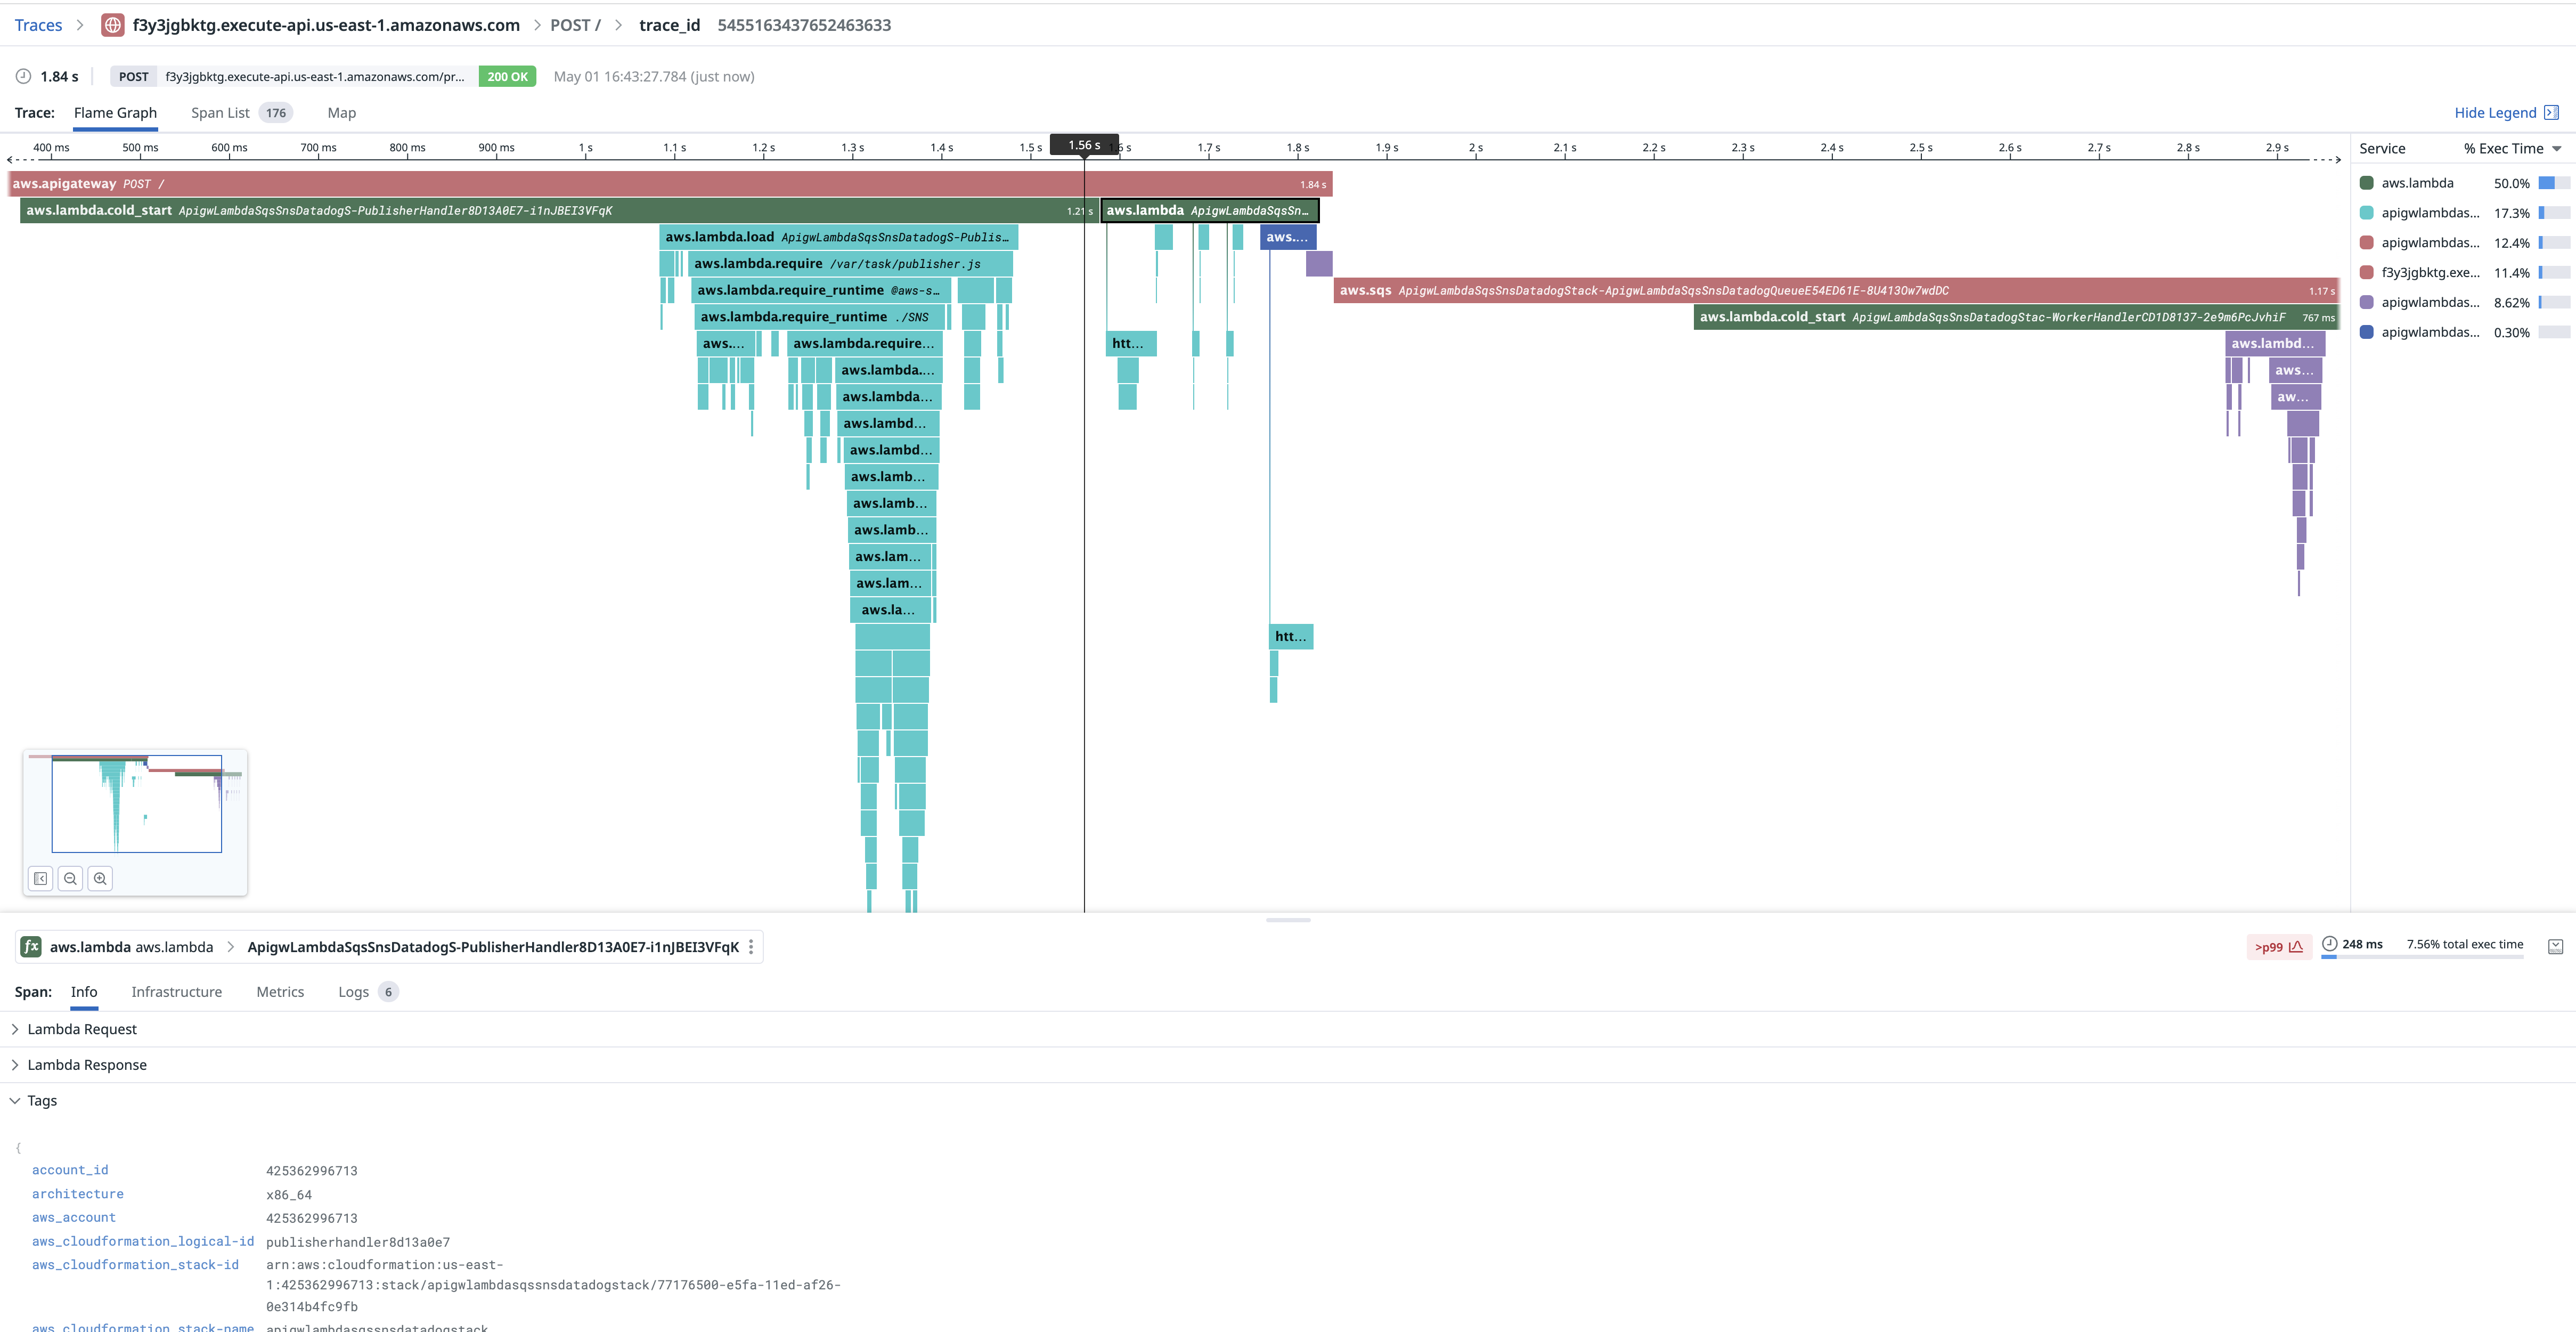Image resolution: width=2576 pixels, height=1332 pixels.
Task: Click the aws.lambda green legend swatch
Action: point(2366,183)
